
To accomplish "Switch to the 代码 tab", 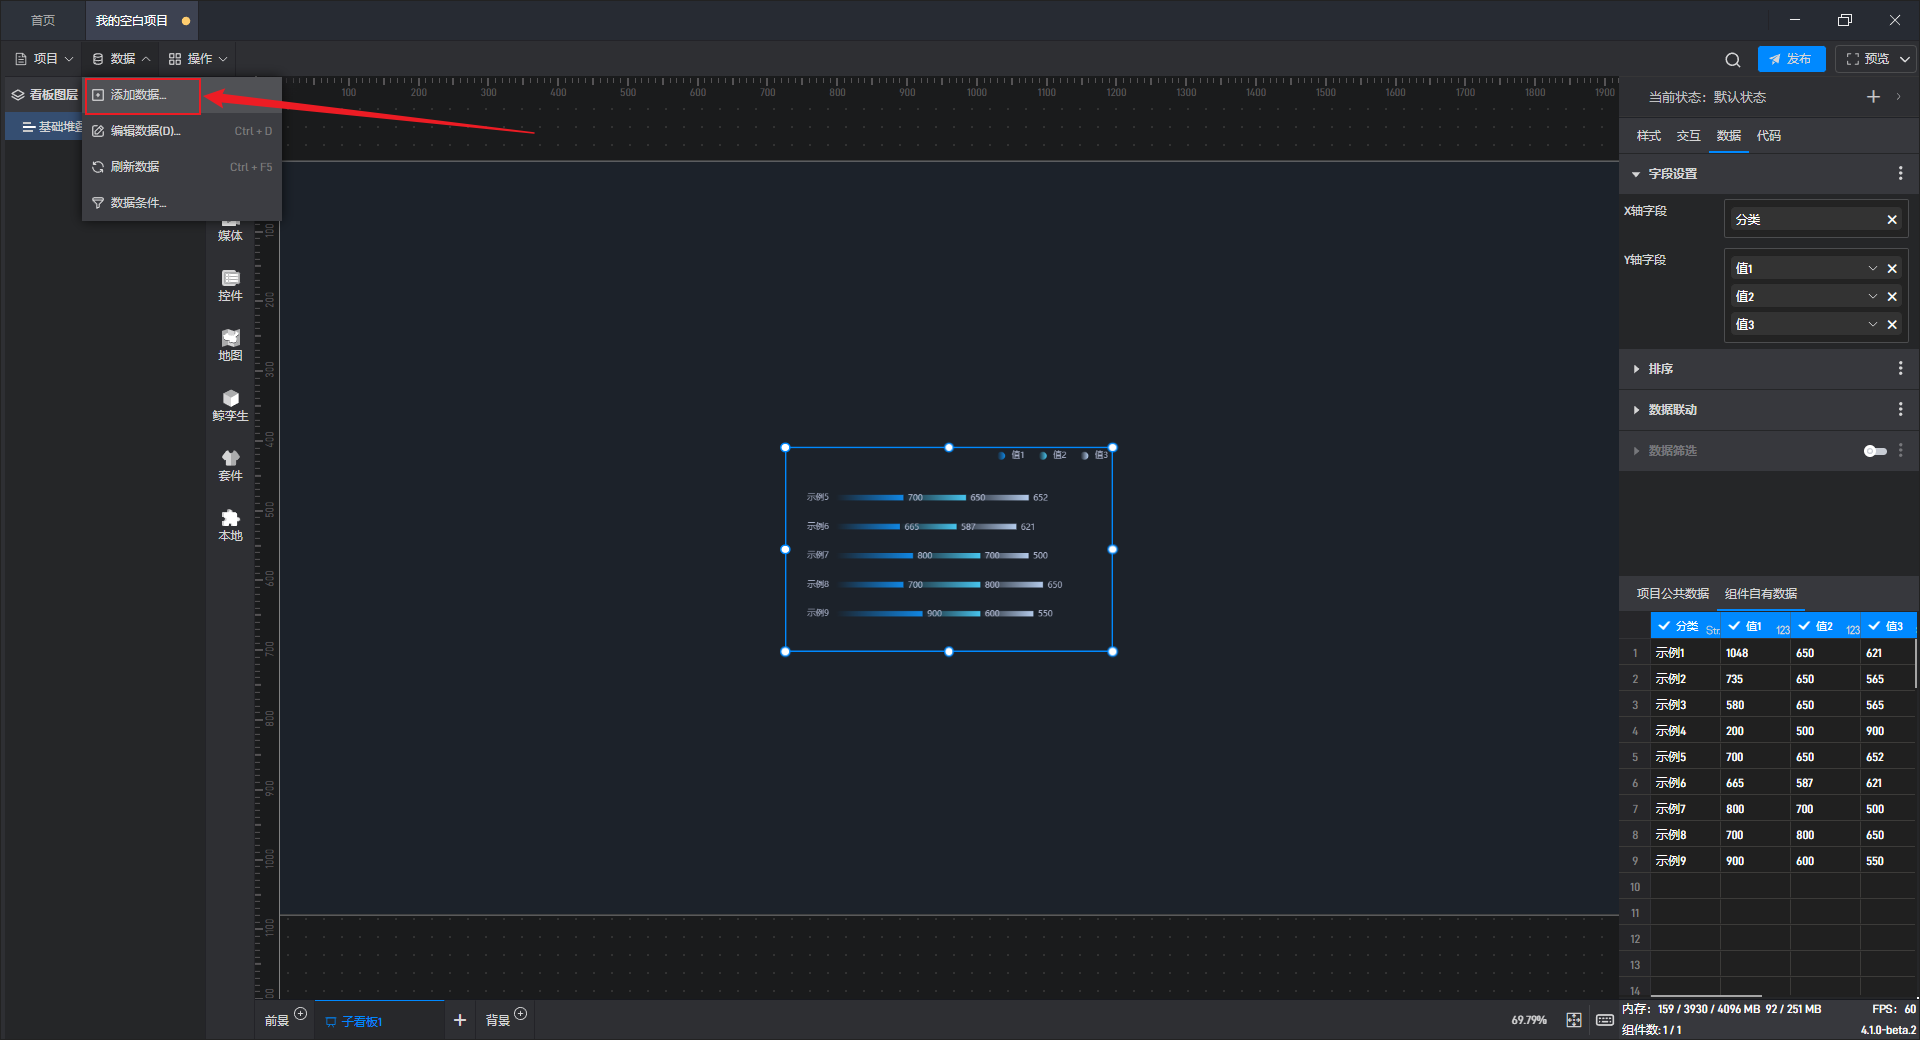I will pos(1768,136).
